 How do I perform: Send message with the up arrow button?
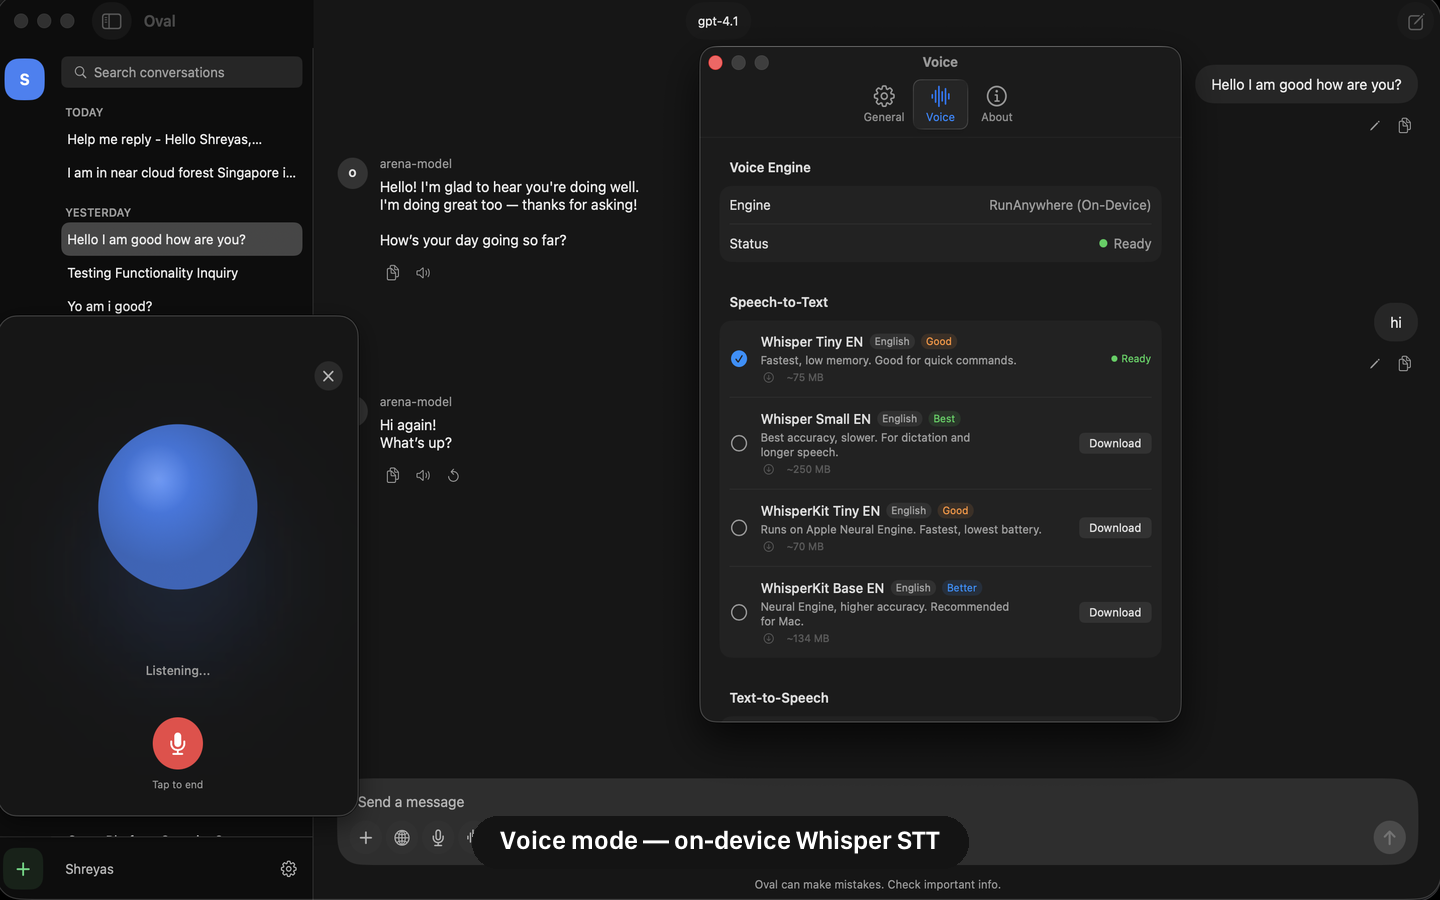pos(1389,838)
